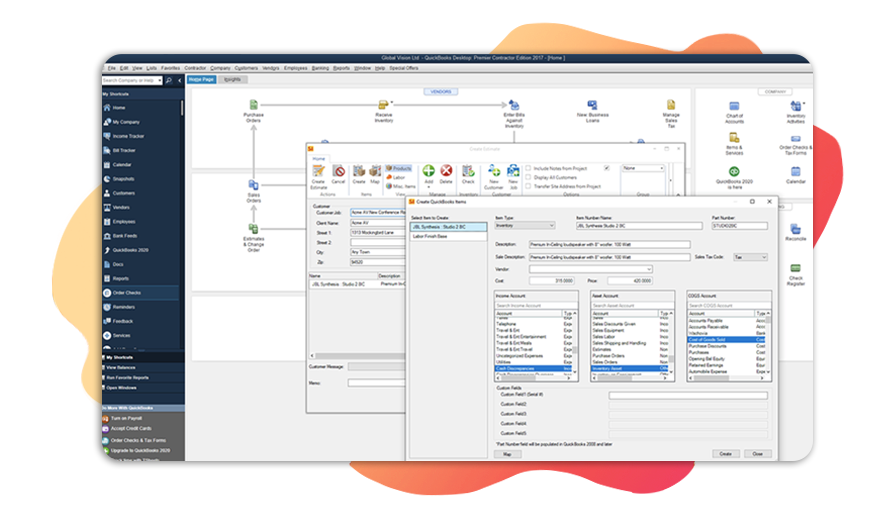872x519 pixels.
Task: Click search magnifier icon in sidebar
Action: coord(169,81)
